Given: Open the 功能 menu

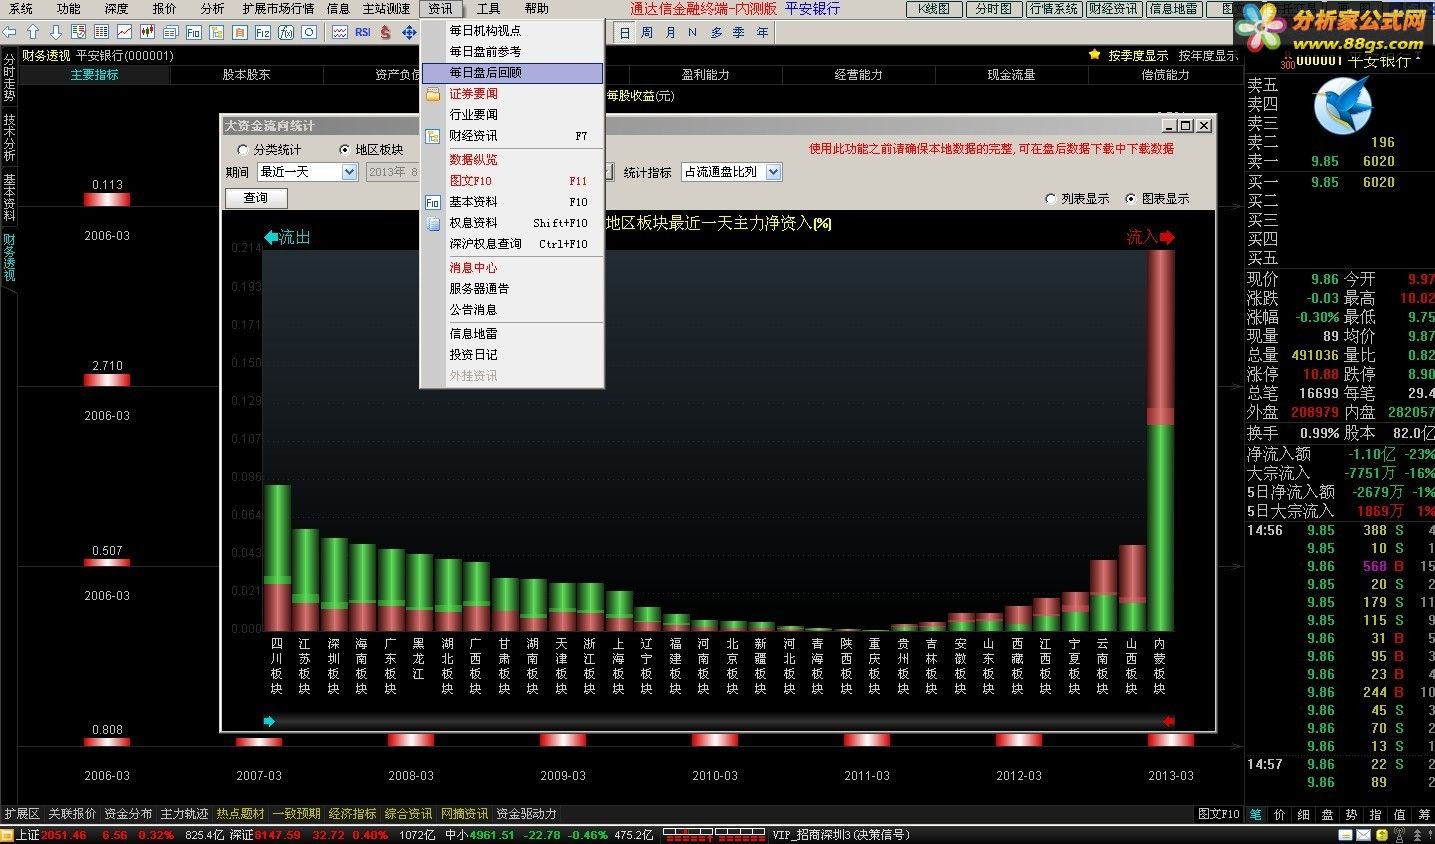Looking at the screenshot, I should (x=68, y=8).
